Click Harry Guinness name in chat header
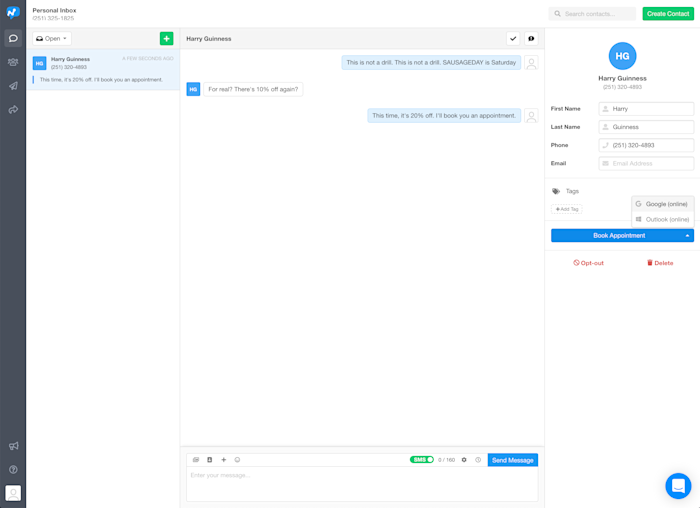This screenshot has height=508, width=700. pos(208,39)
